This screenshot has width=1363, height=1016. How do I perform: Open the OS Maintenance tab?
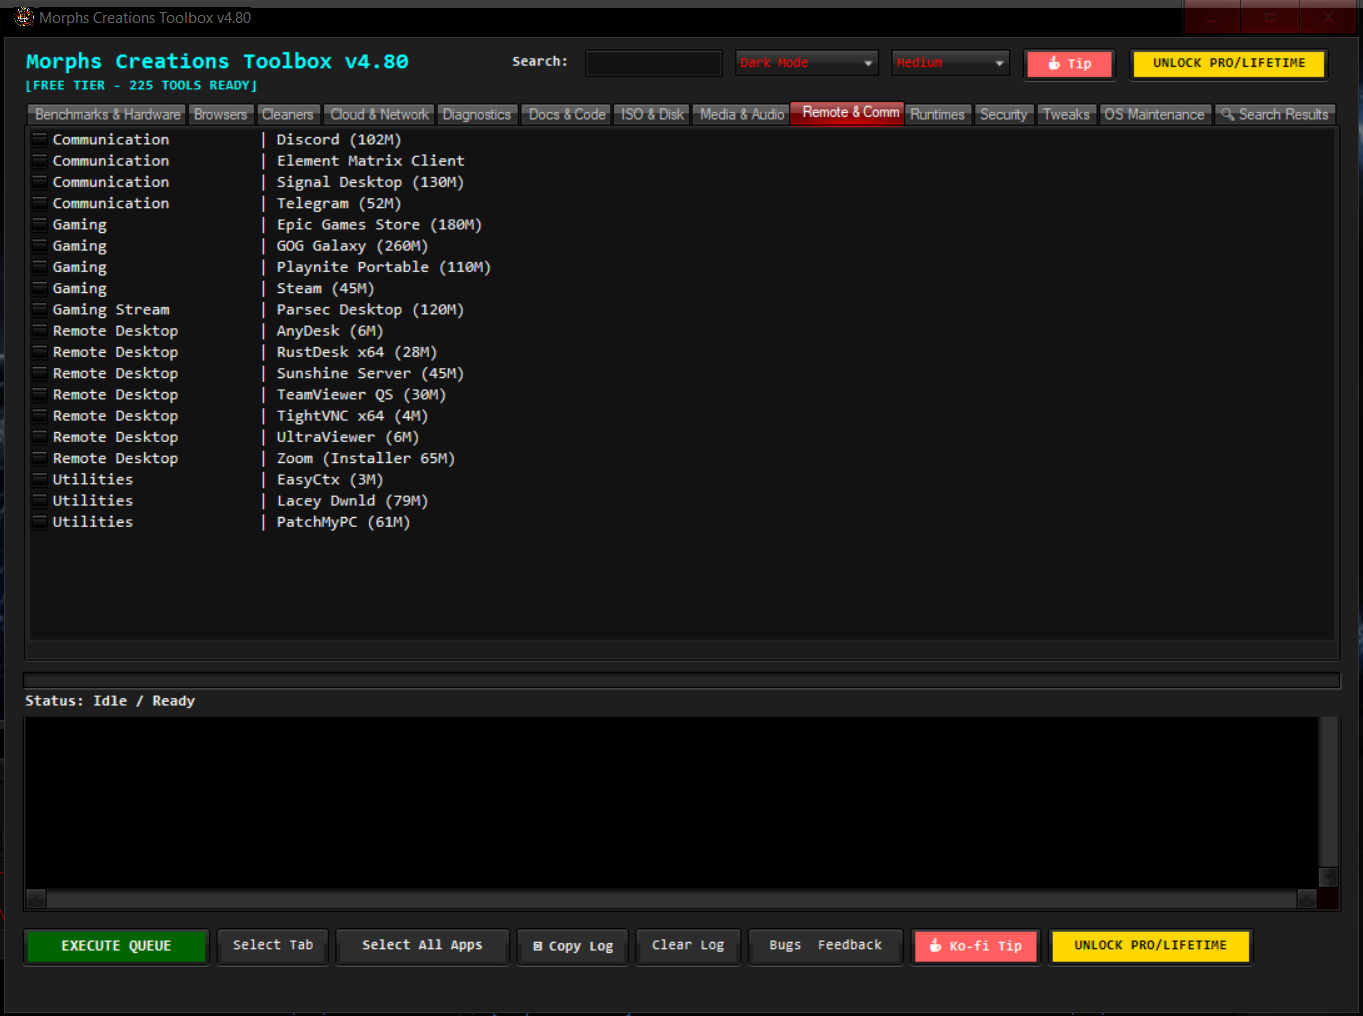[1155, 115]
